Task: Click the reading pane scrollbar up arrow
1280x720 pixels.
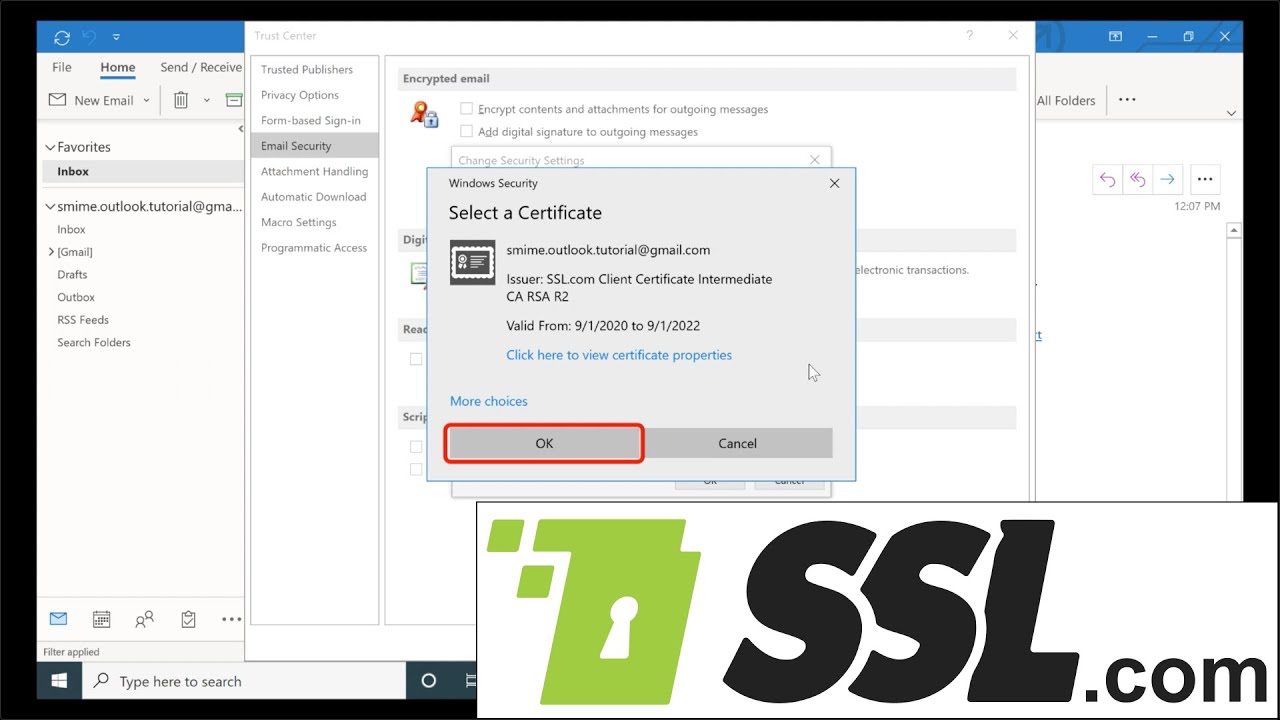Action: pyautogui.click(x=1234, y=231)
